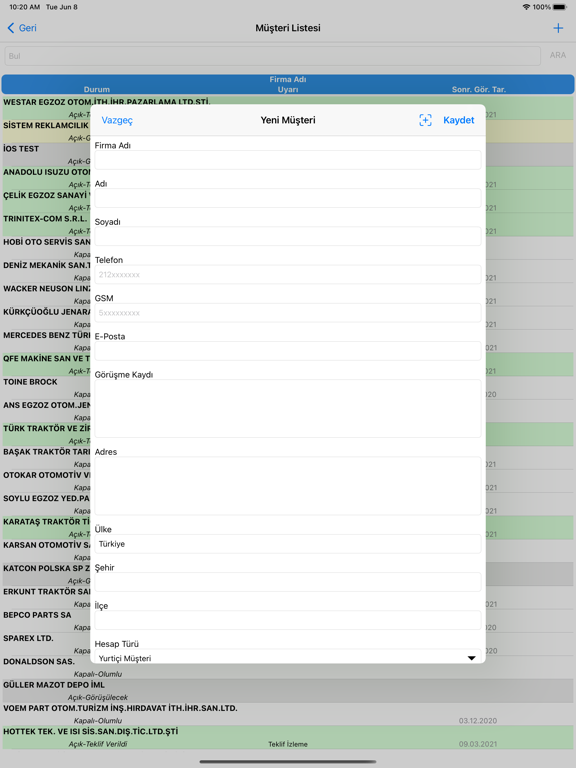Screen dimensions: 576x768
Task: Select the Şehir input field
Action: pyautogui.click(x=288, y=582)
